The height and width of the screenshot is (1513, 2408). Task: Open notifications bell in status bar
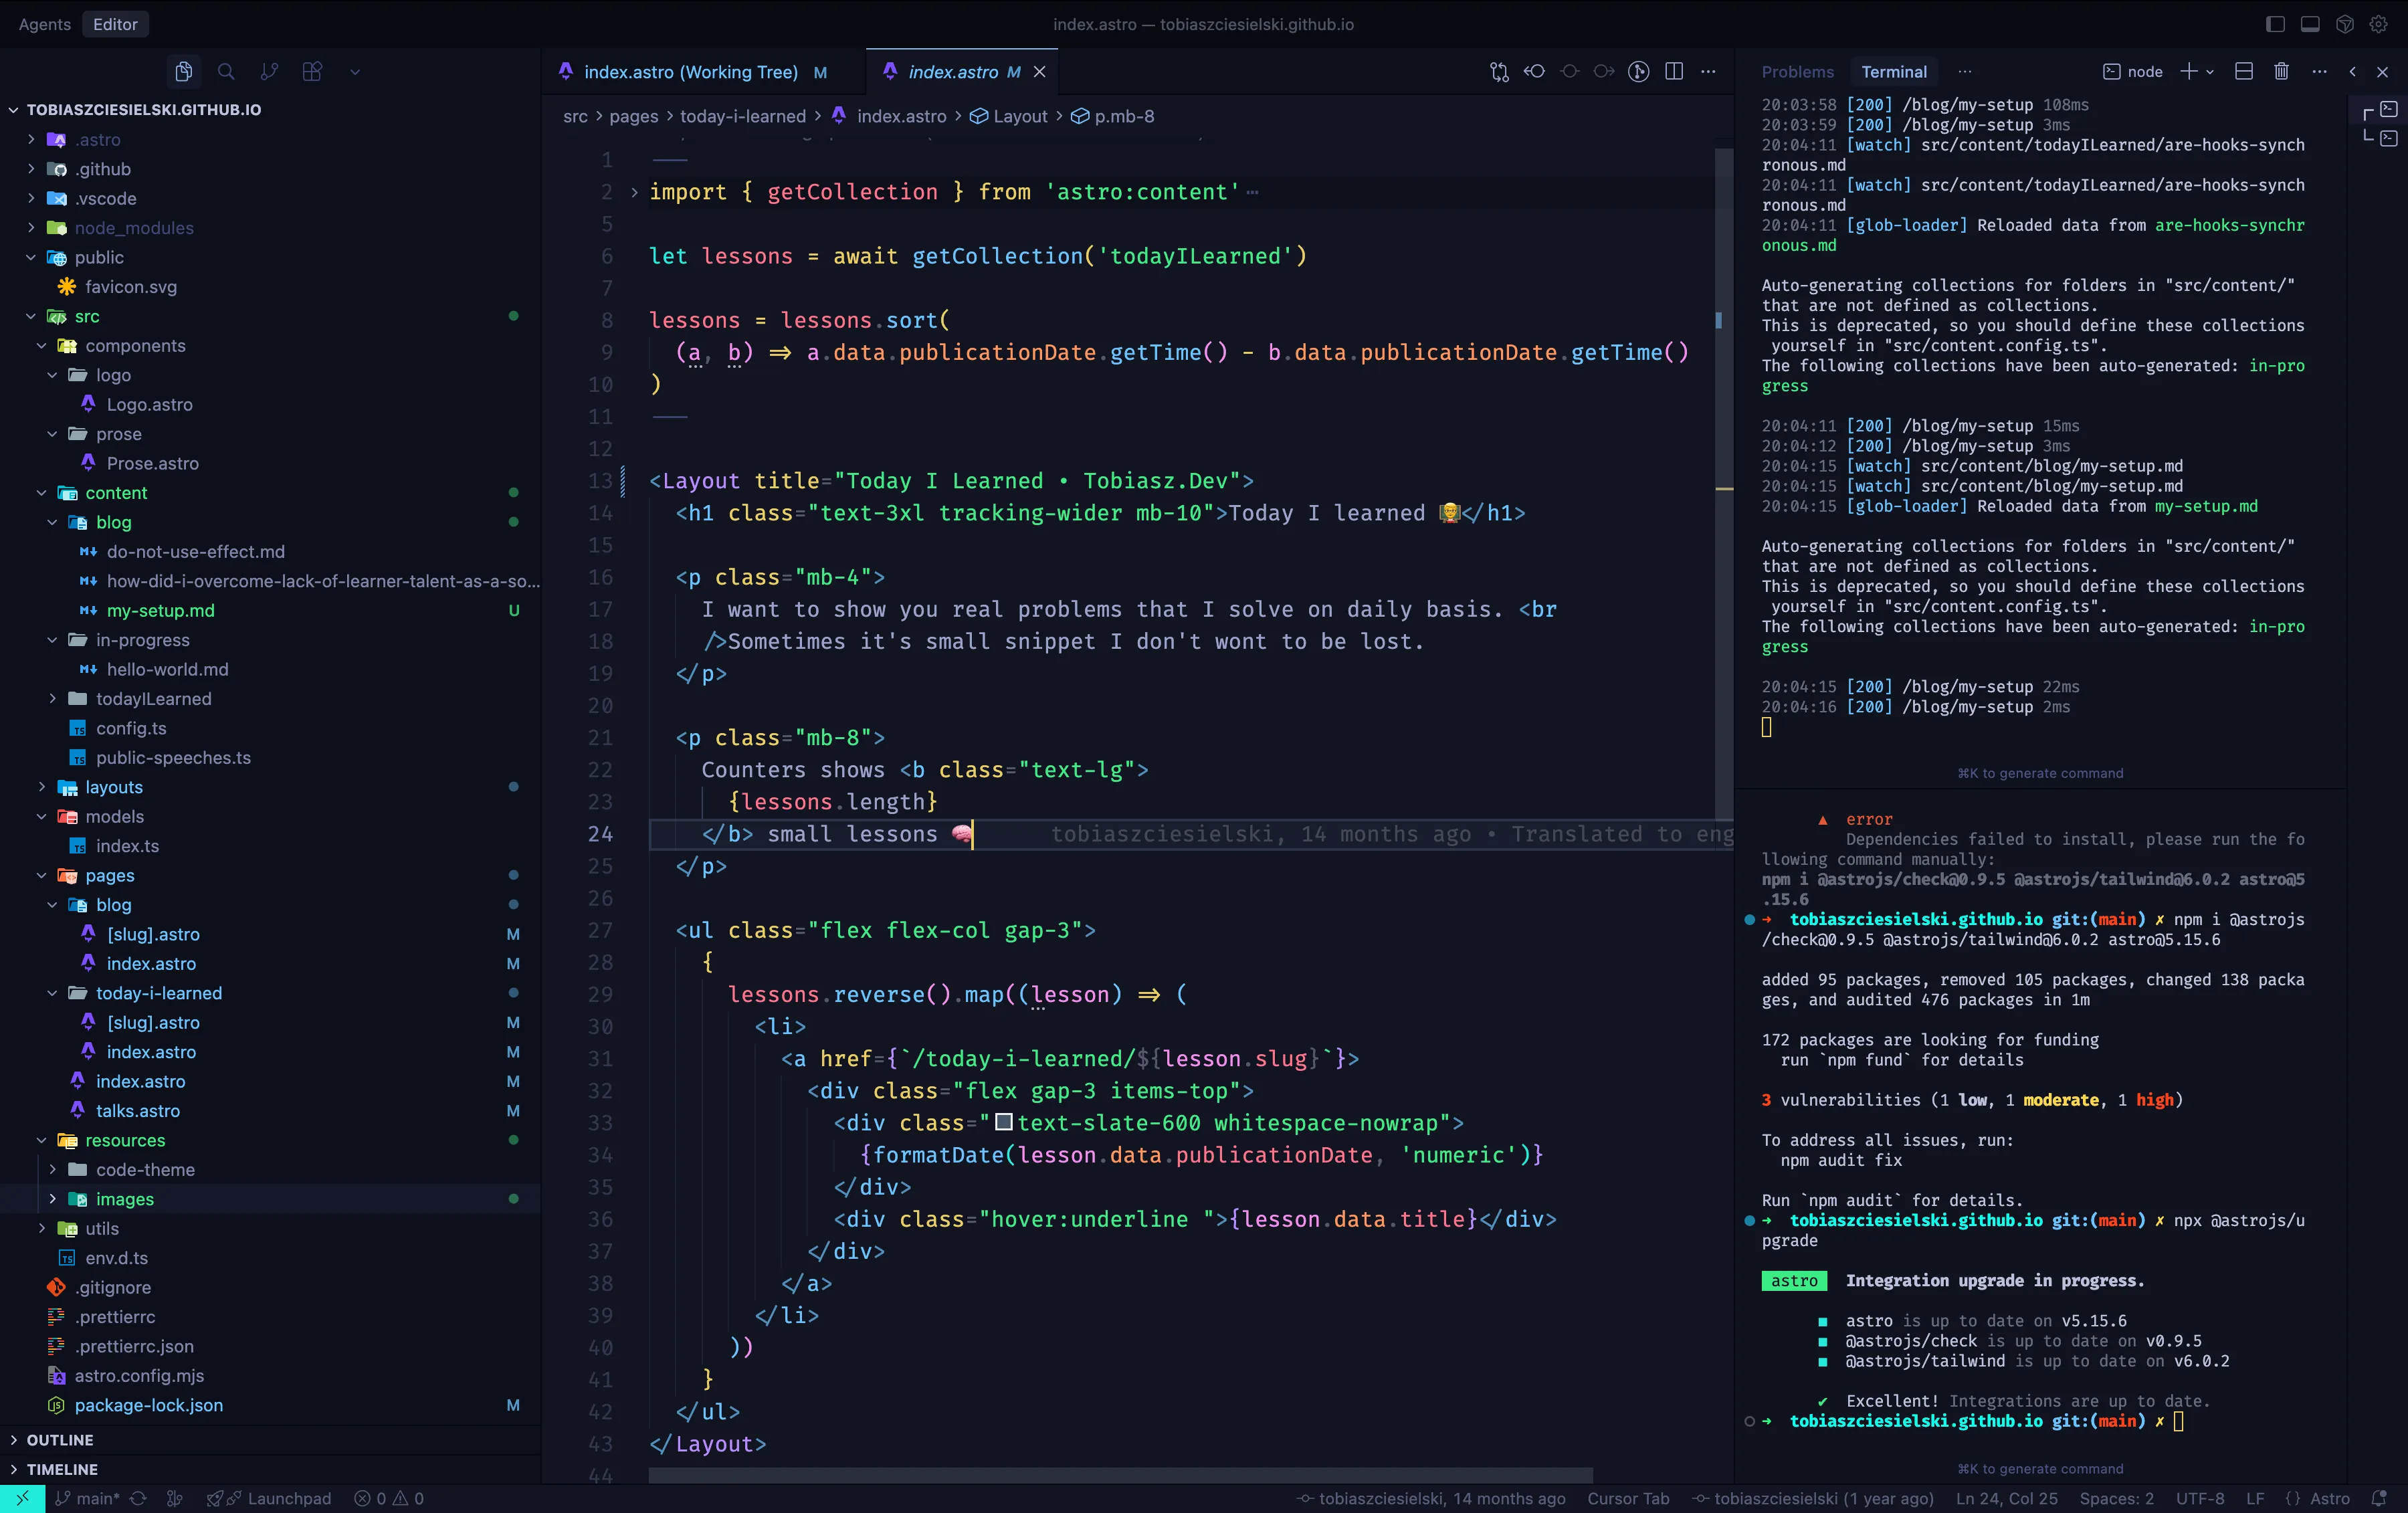point(2379,1498)
